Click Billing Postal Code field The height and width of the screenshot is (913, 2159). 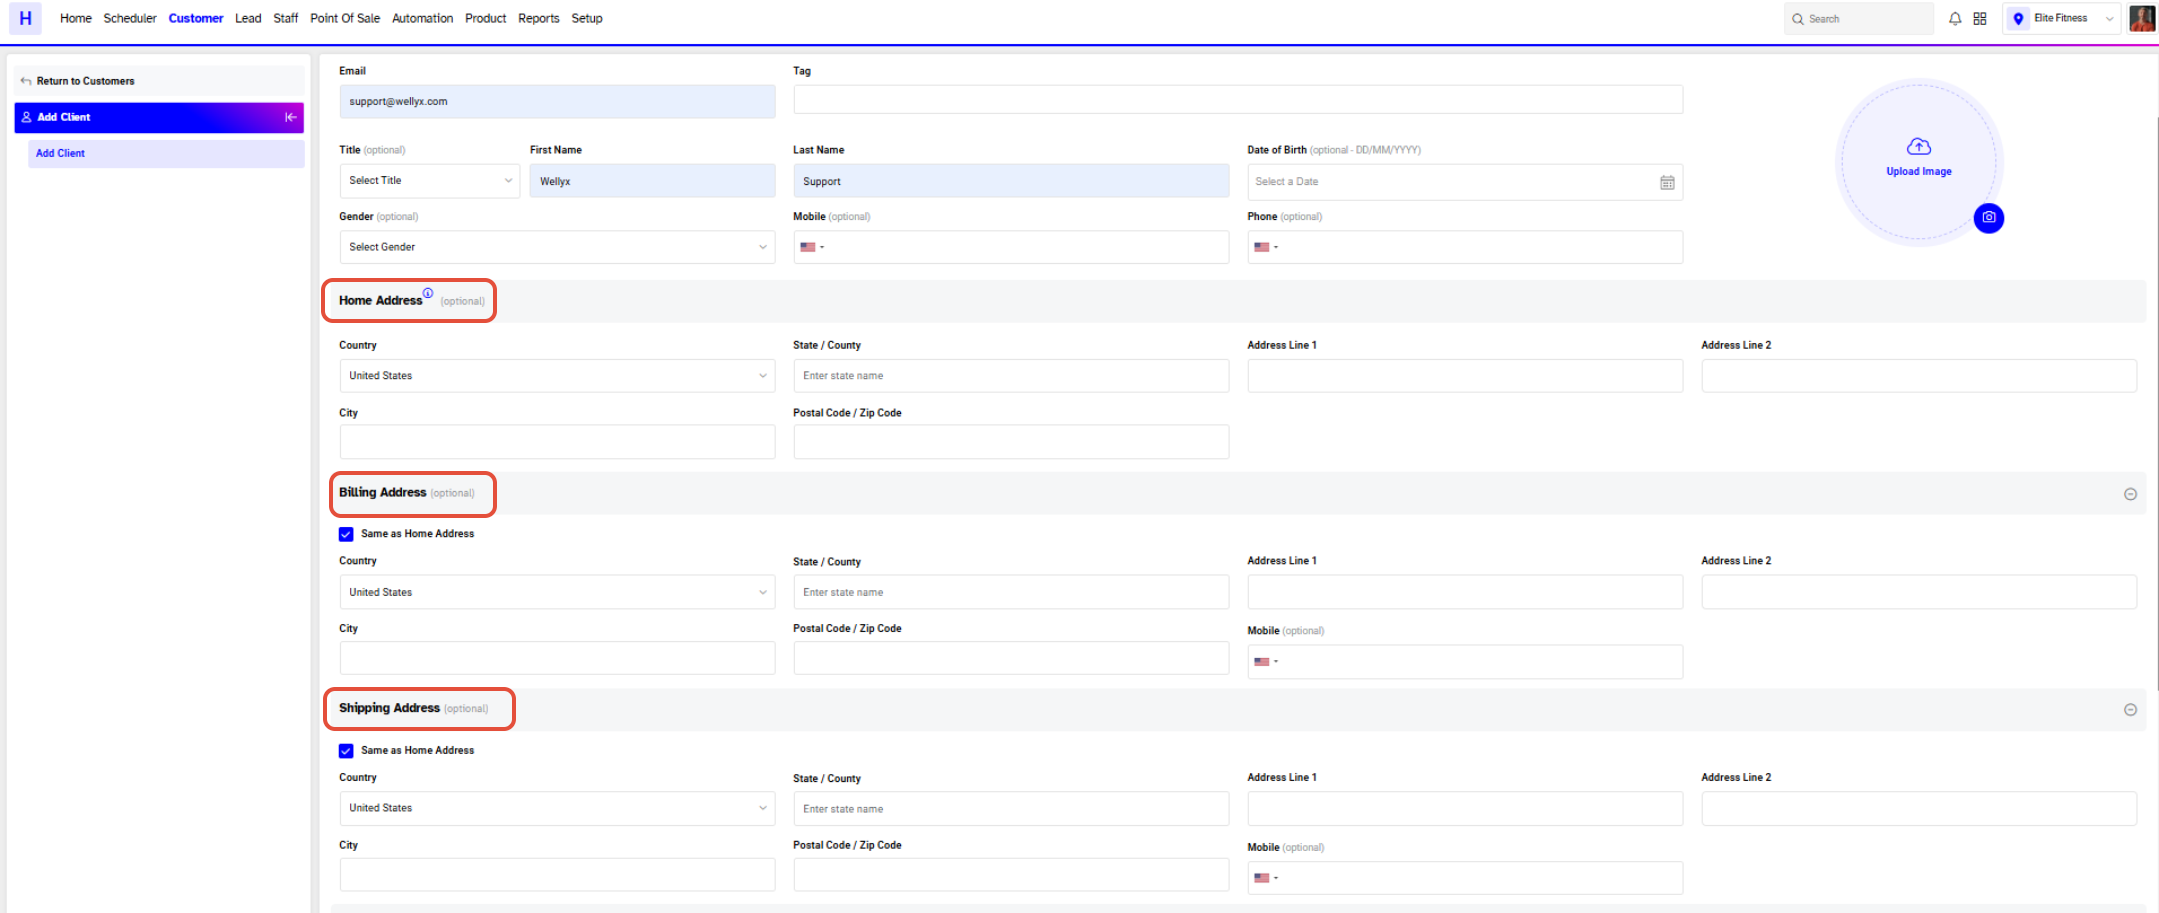click(x=1011, y=658)
